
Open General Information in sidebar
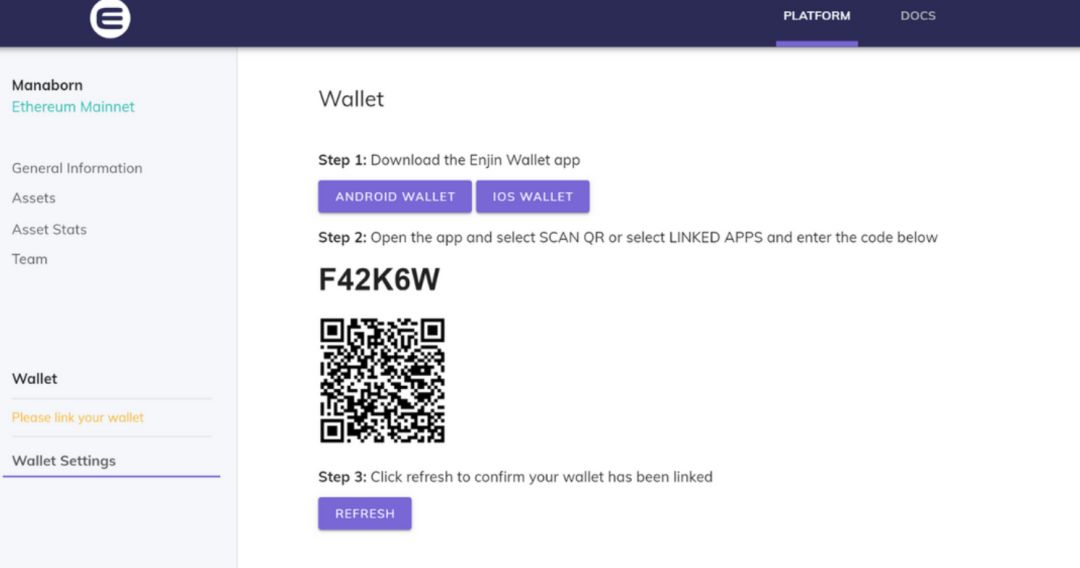(x=77, y=168)
